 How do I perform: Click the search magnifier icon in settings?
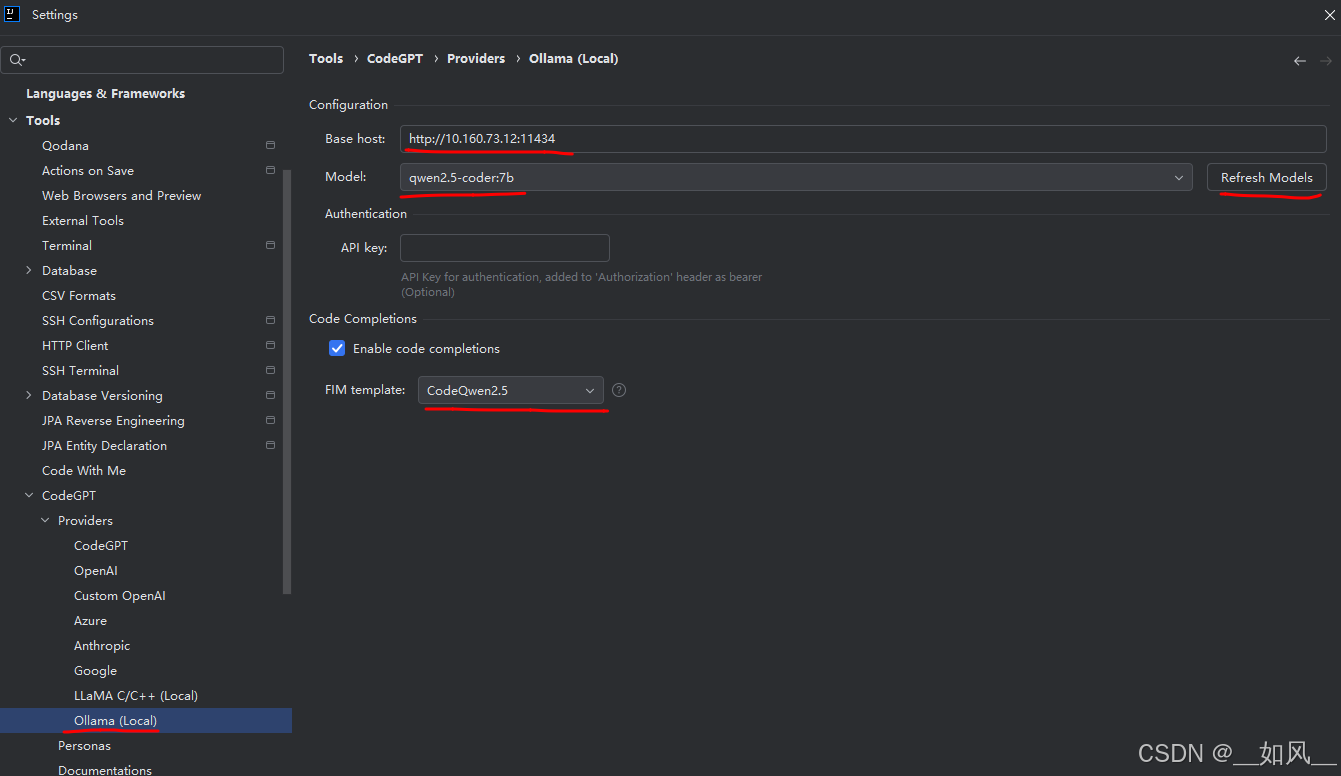tap(17, 60)
